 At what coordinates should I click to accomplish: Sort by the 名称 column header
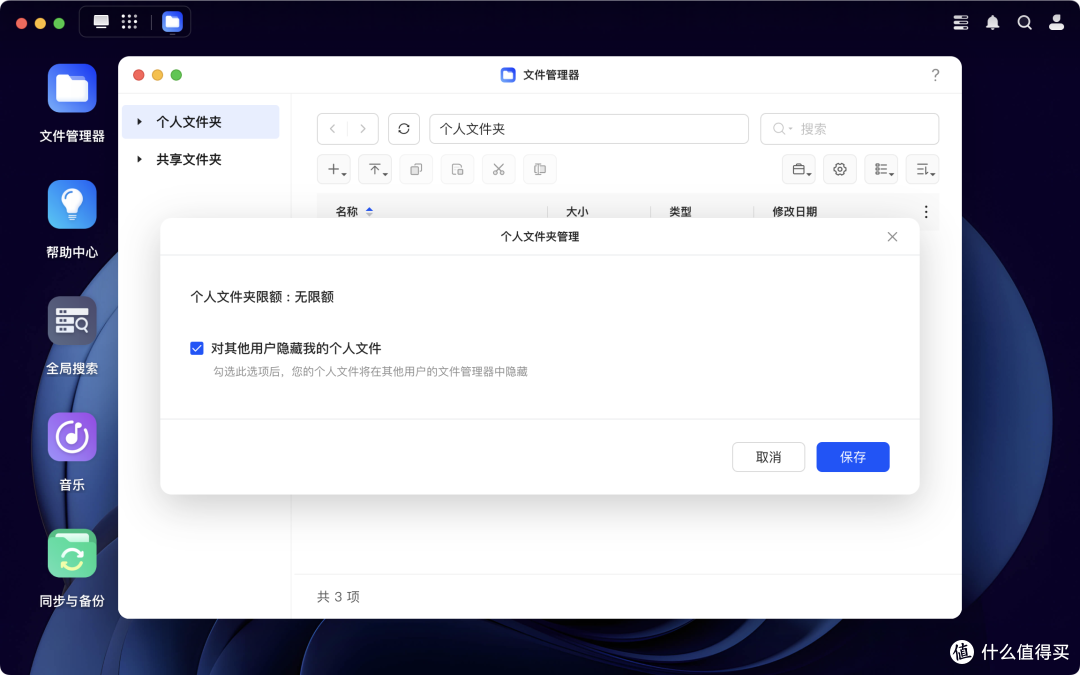346,211
